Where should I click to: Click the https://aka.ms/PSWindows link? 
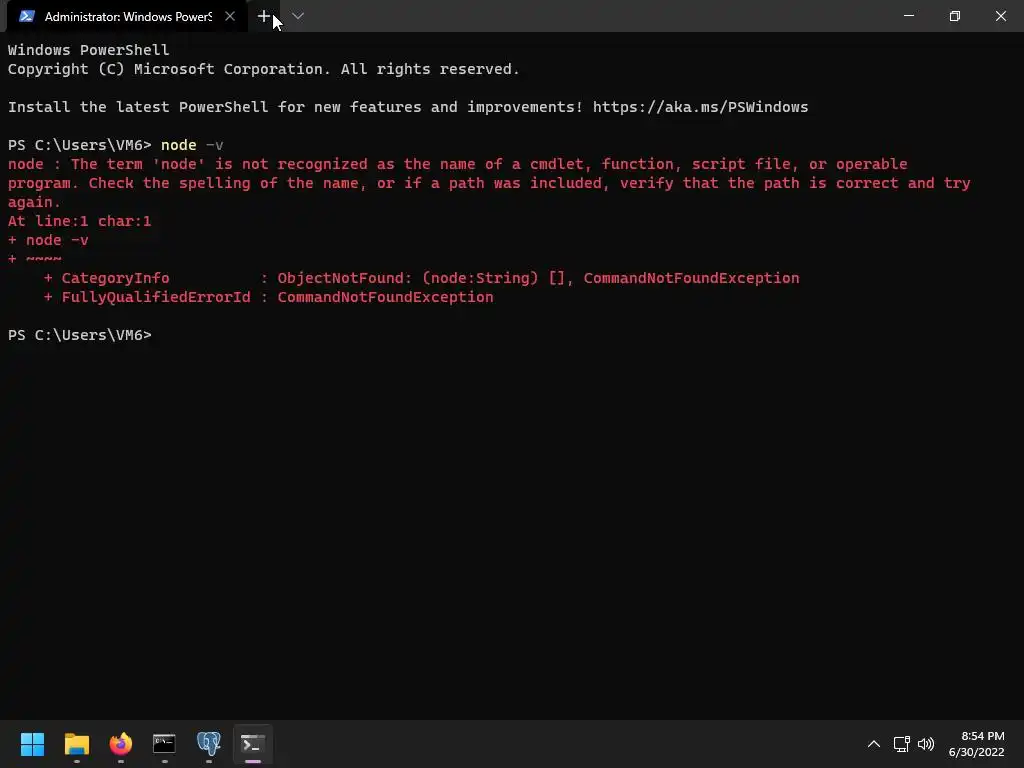click(x=700, y=107)
